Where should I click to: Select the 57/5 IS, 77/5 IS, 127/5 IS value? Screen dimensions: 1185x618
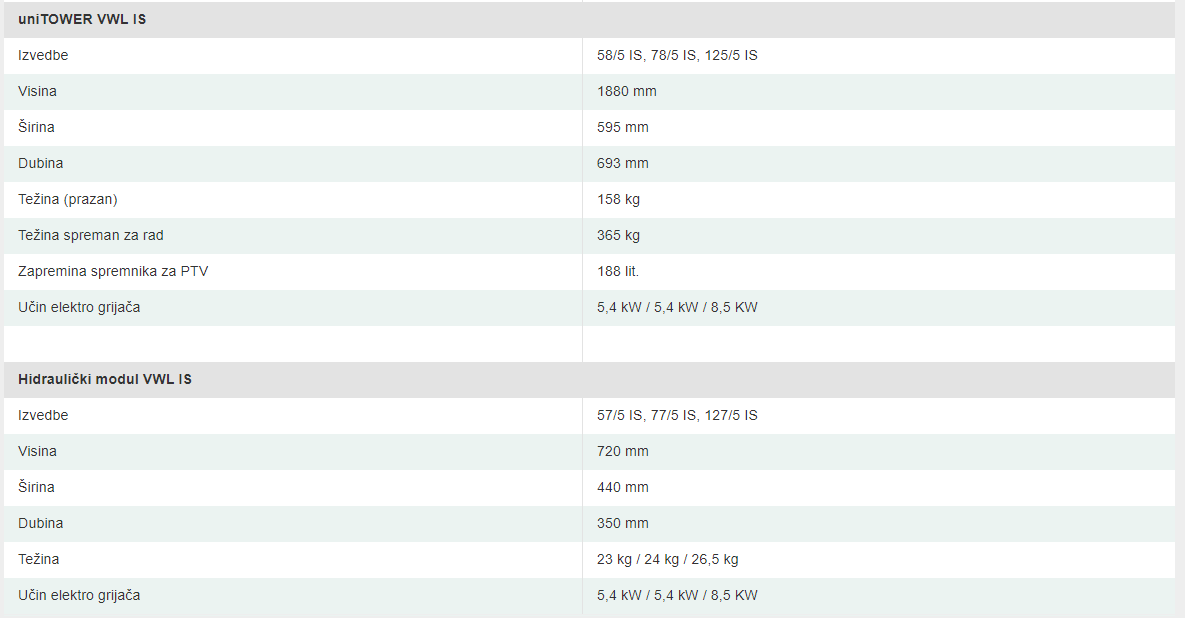coord(677,415)
